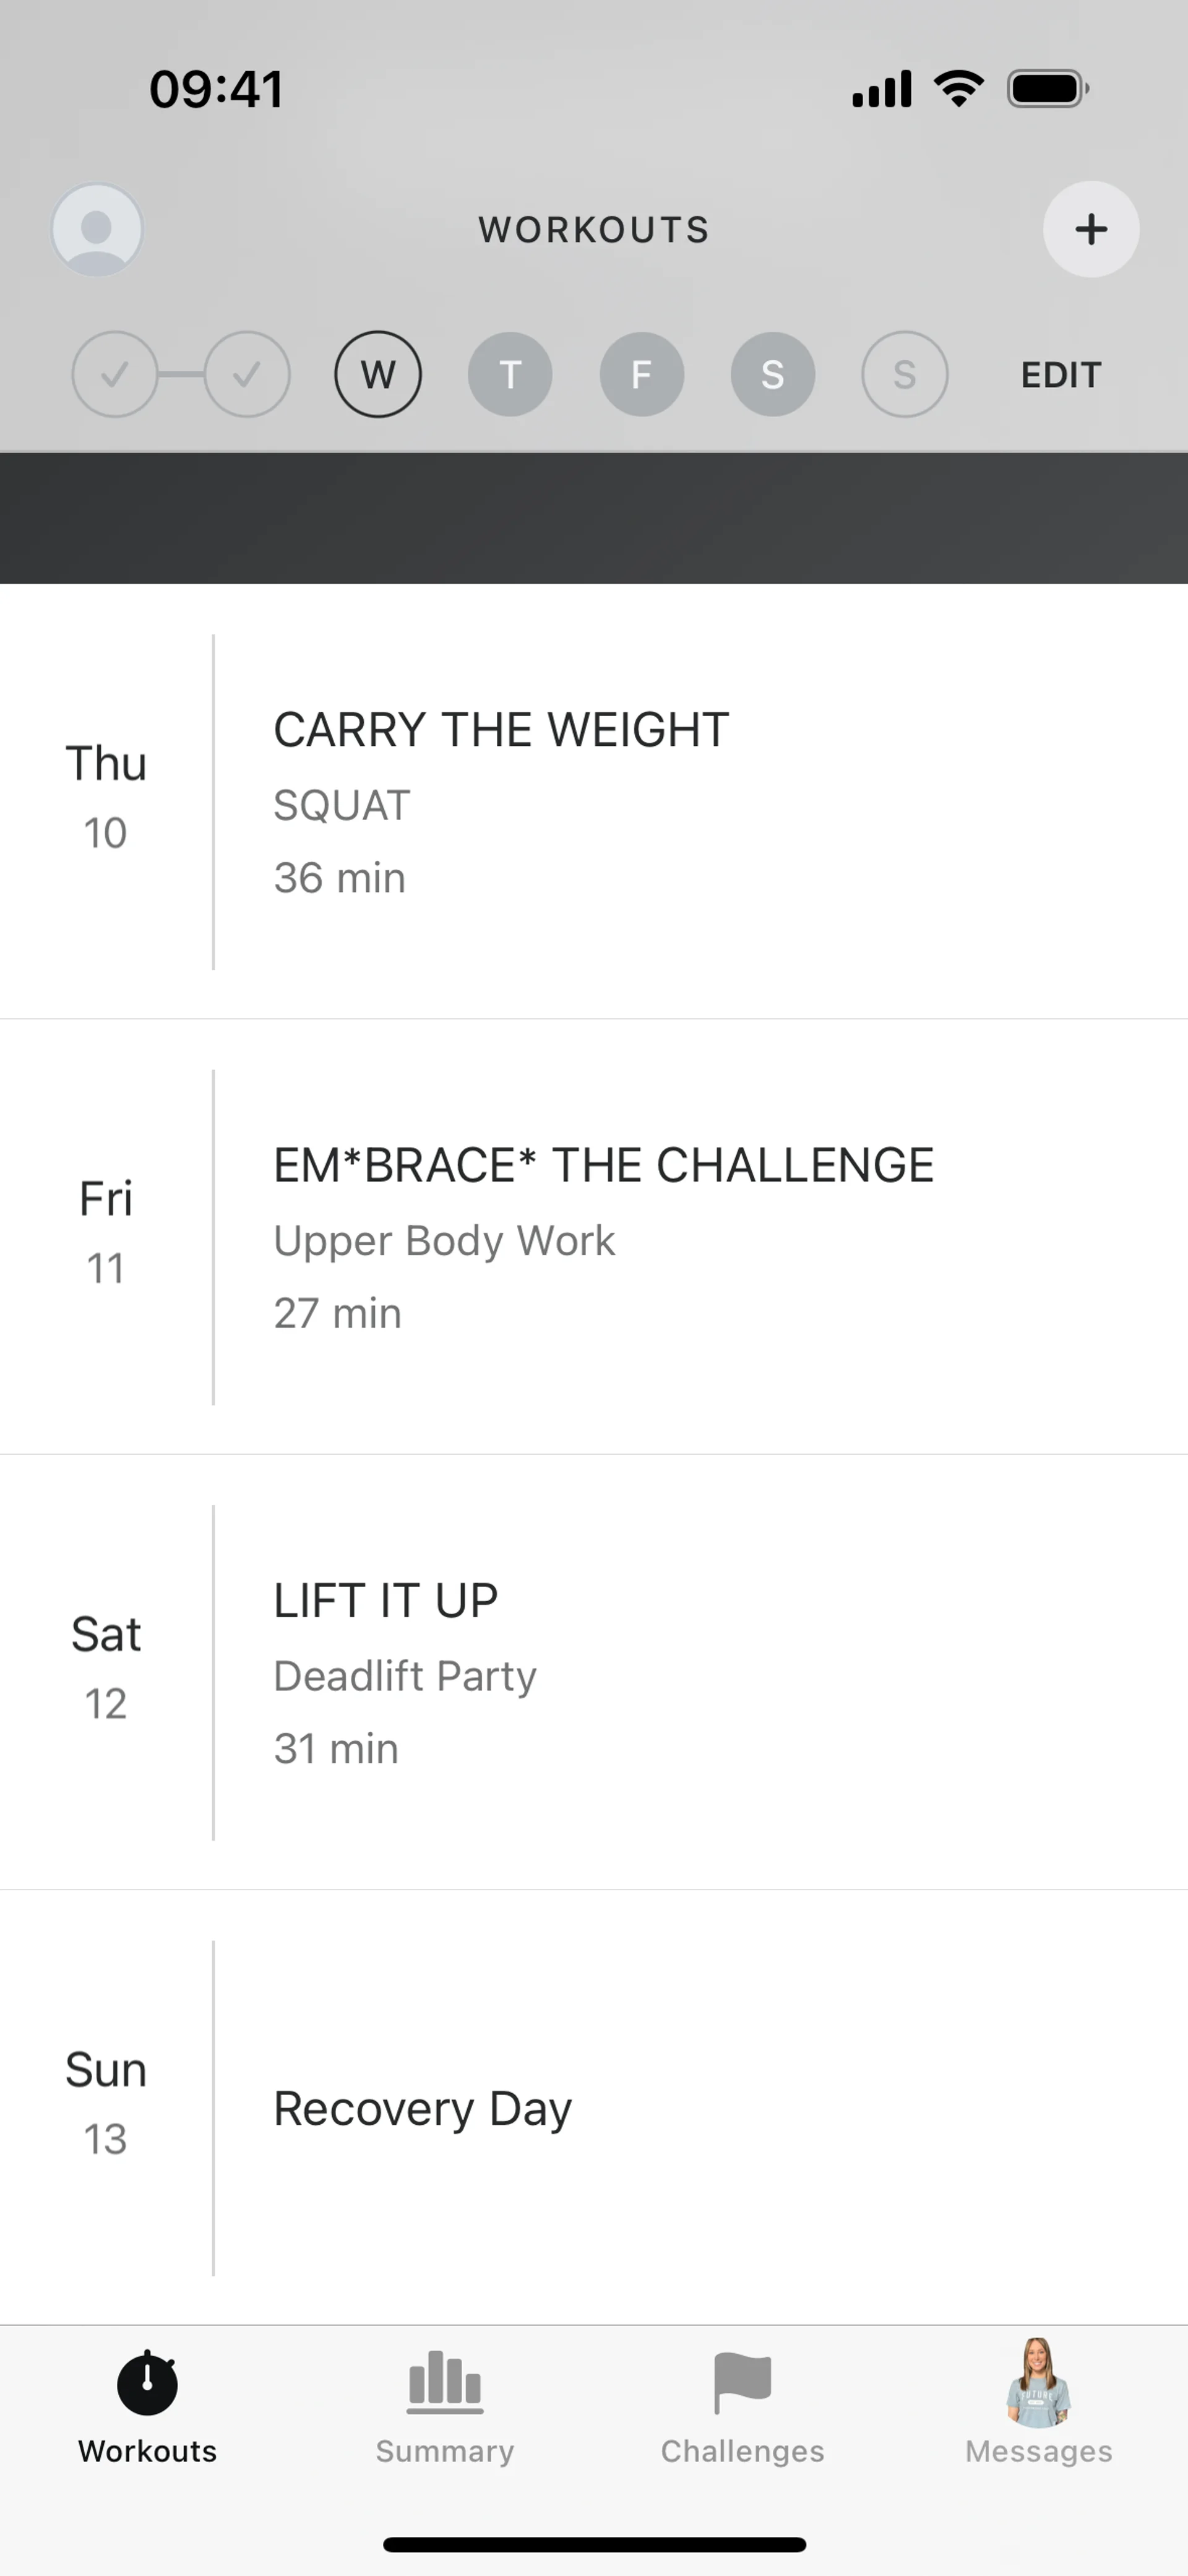Screen dimensions: 1188x2576
Task: Select the W day circle
Action: click(378, 375)
